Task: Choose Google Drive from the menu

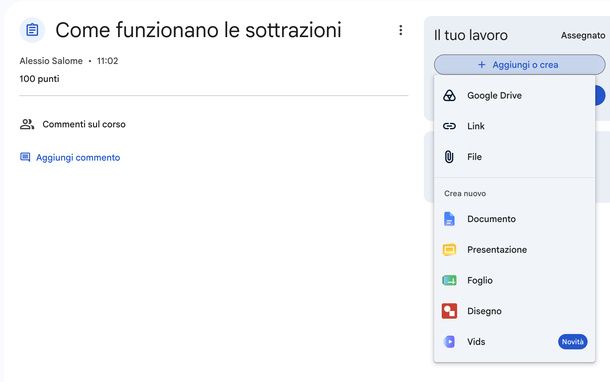Action: pos(514,95)
